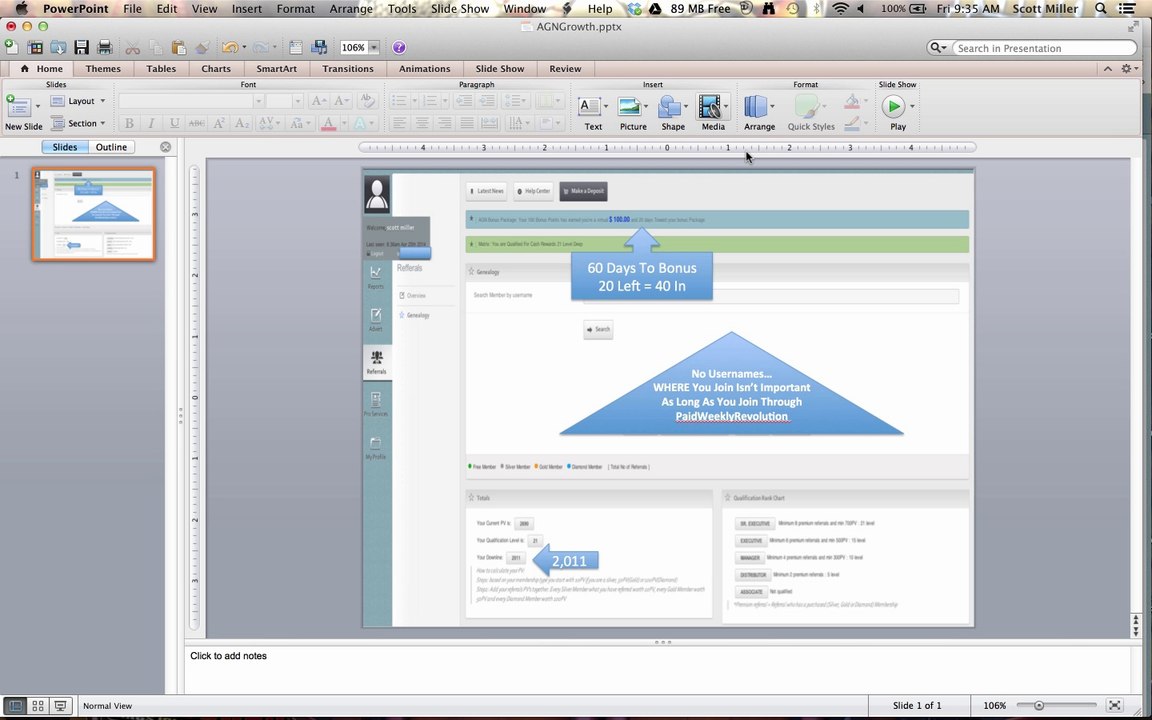Open the Play options arrow

[912, 107]
